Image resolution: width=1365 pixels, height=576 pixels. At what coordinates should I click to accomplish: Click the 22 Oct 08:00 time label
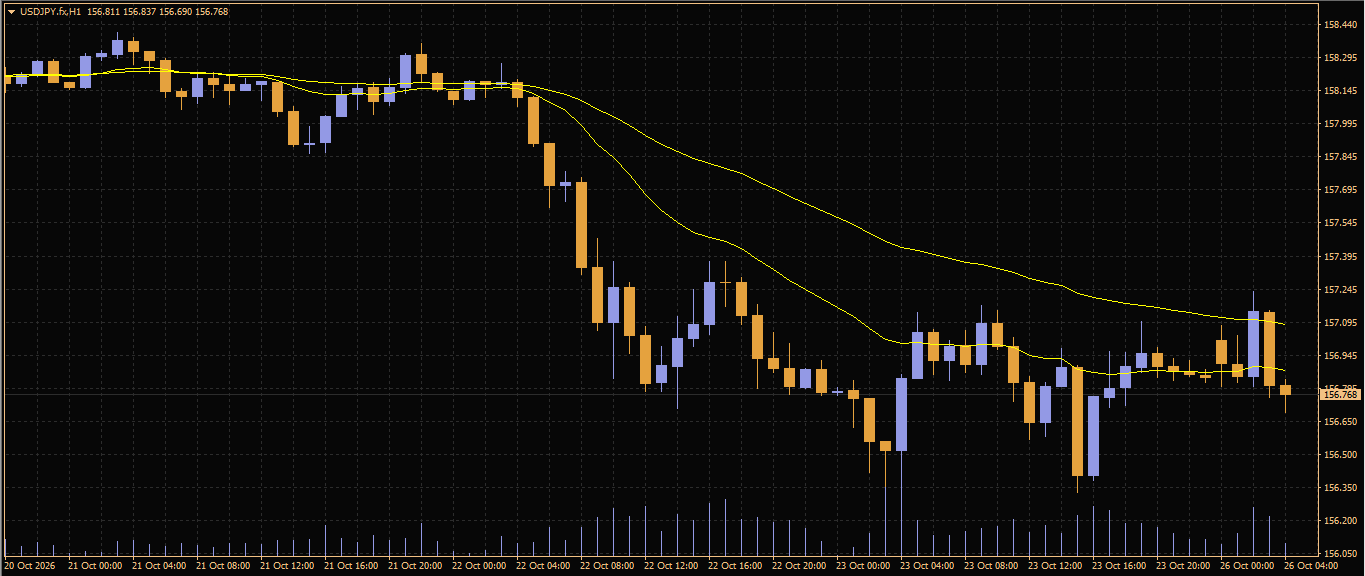point(607,566)
